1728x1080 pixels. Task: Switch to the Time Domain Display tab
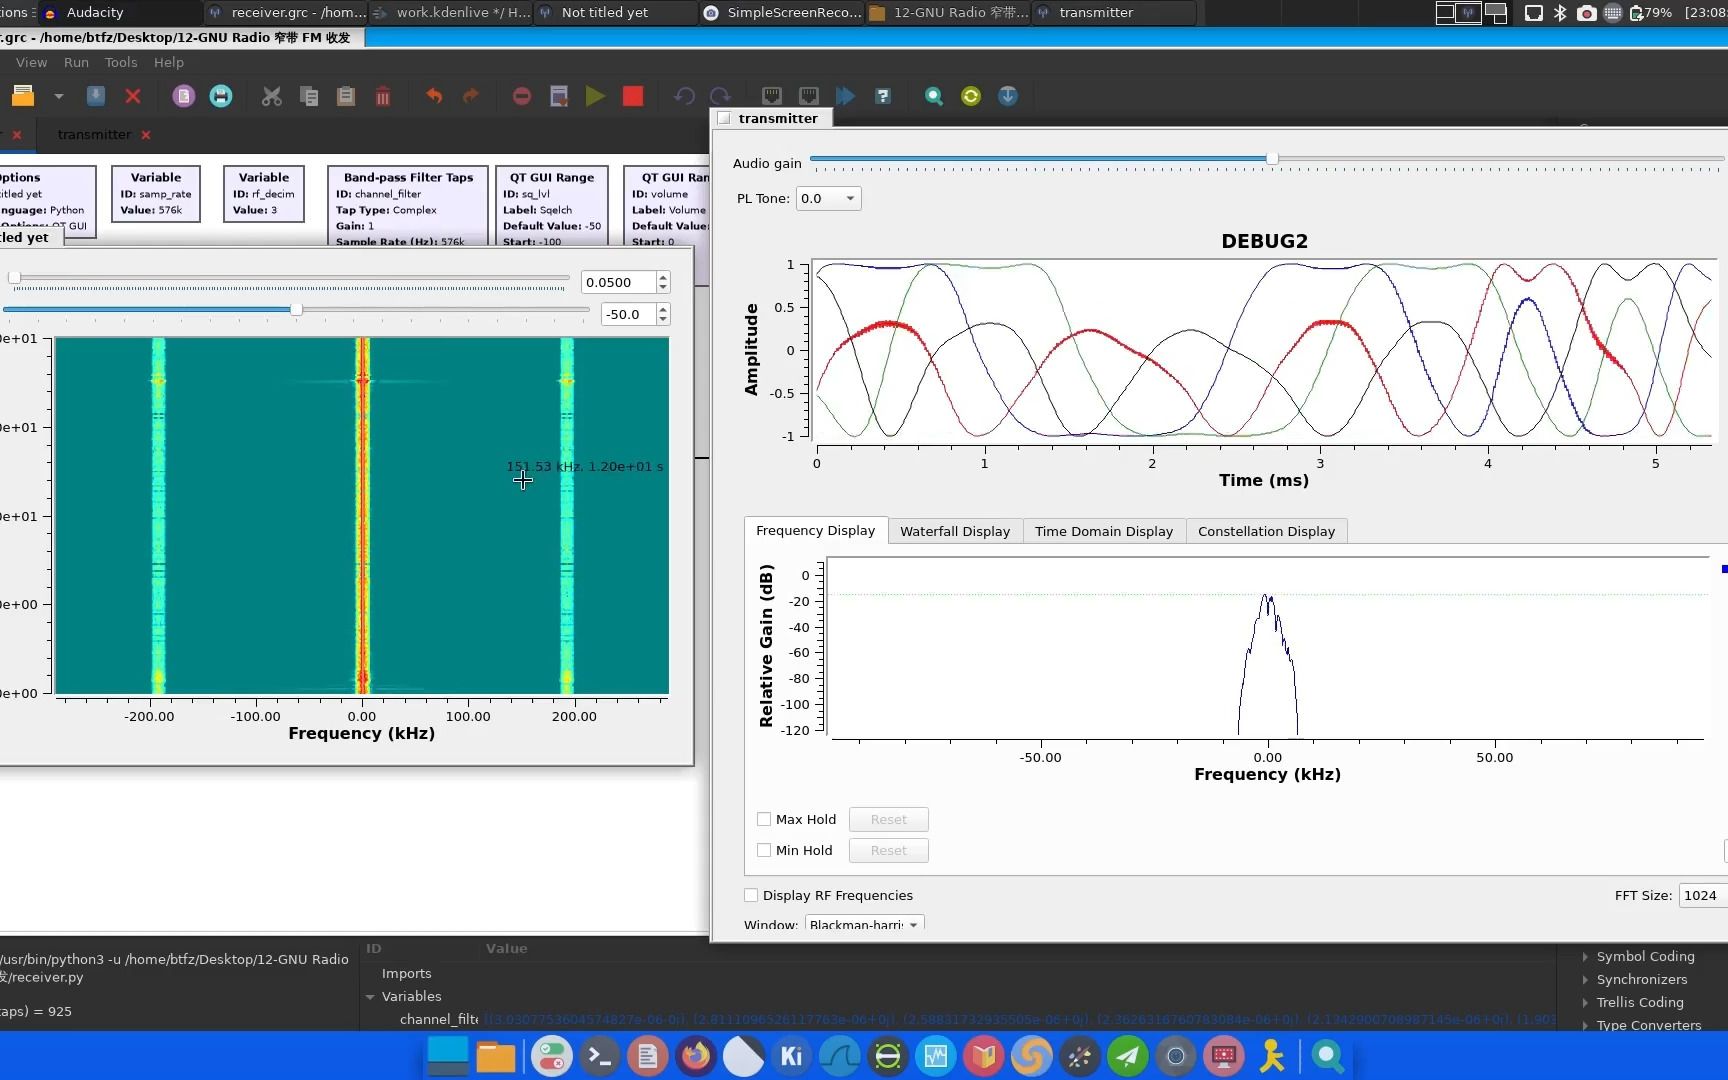[1104, 531]
